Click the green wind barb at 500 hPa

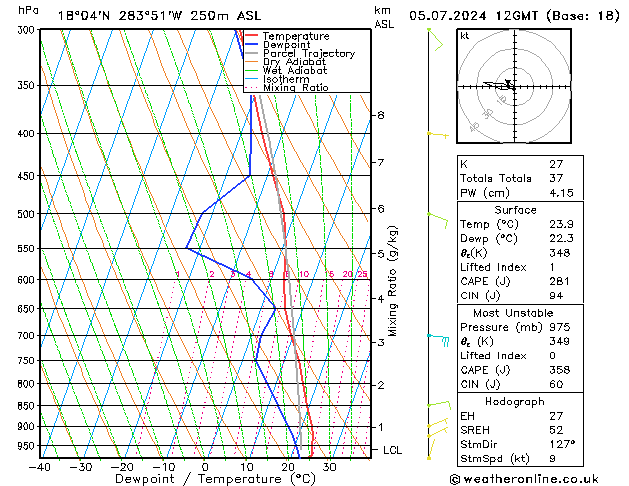pos(438,220)
